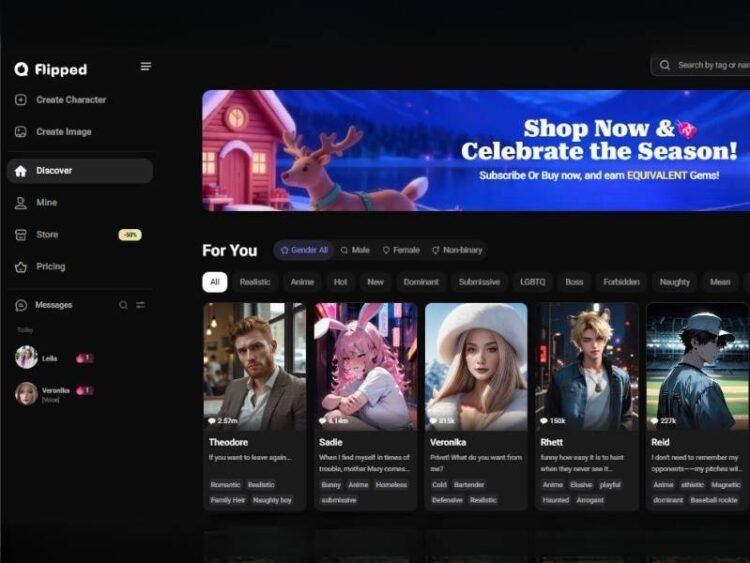The width and height of the screenshot is (750, 563).
Task: Switch to the Dominant category tab
Action: (x=420, y=282)
